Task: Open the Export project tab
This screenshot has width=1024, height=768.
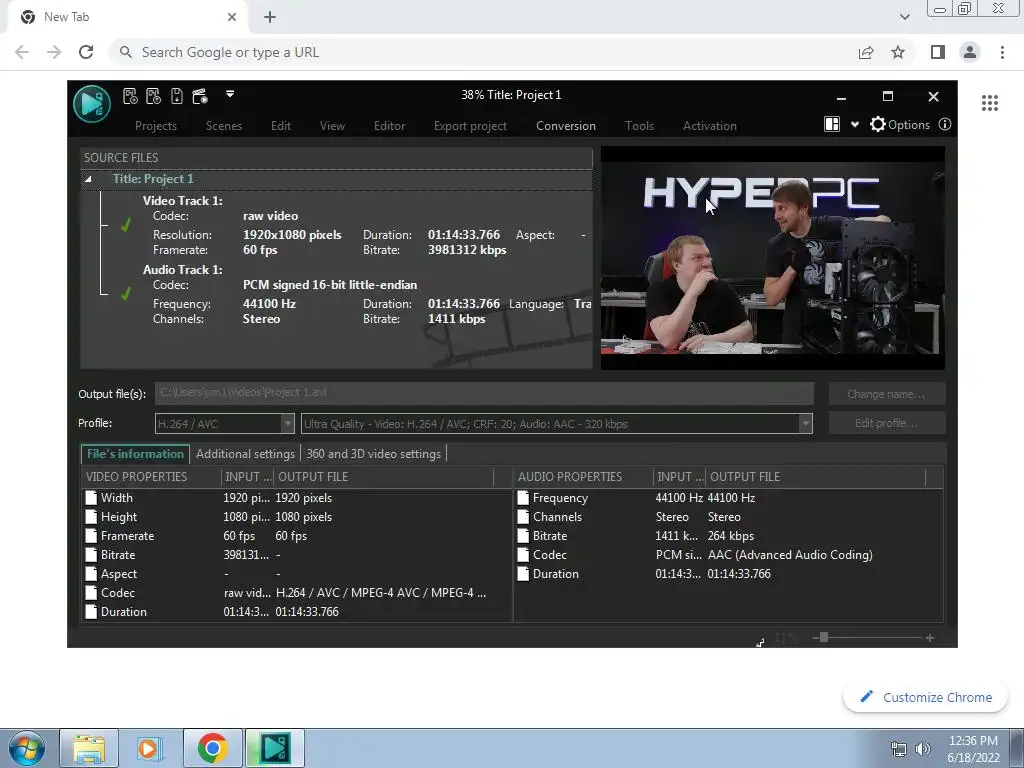Action: click(470, 126)
